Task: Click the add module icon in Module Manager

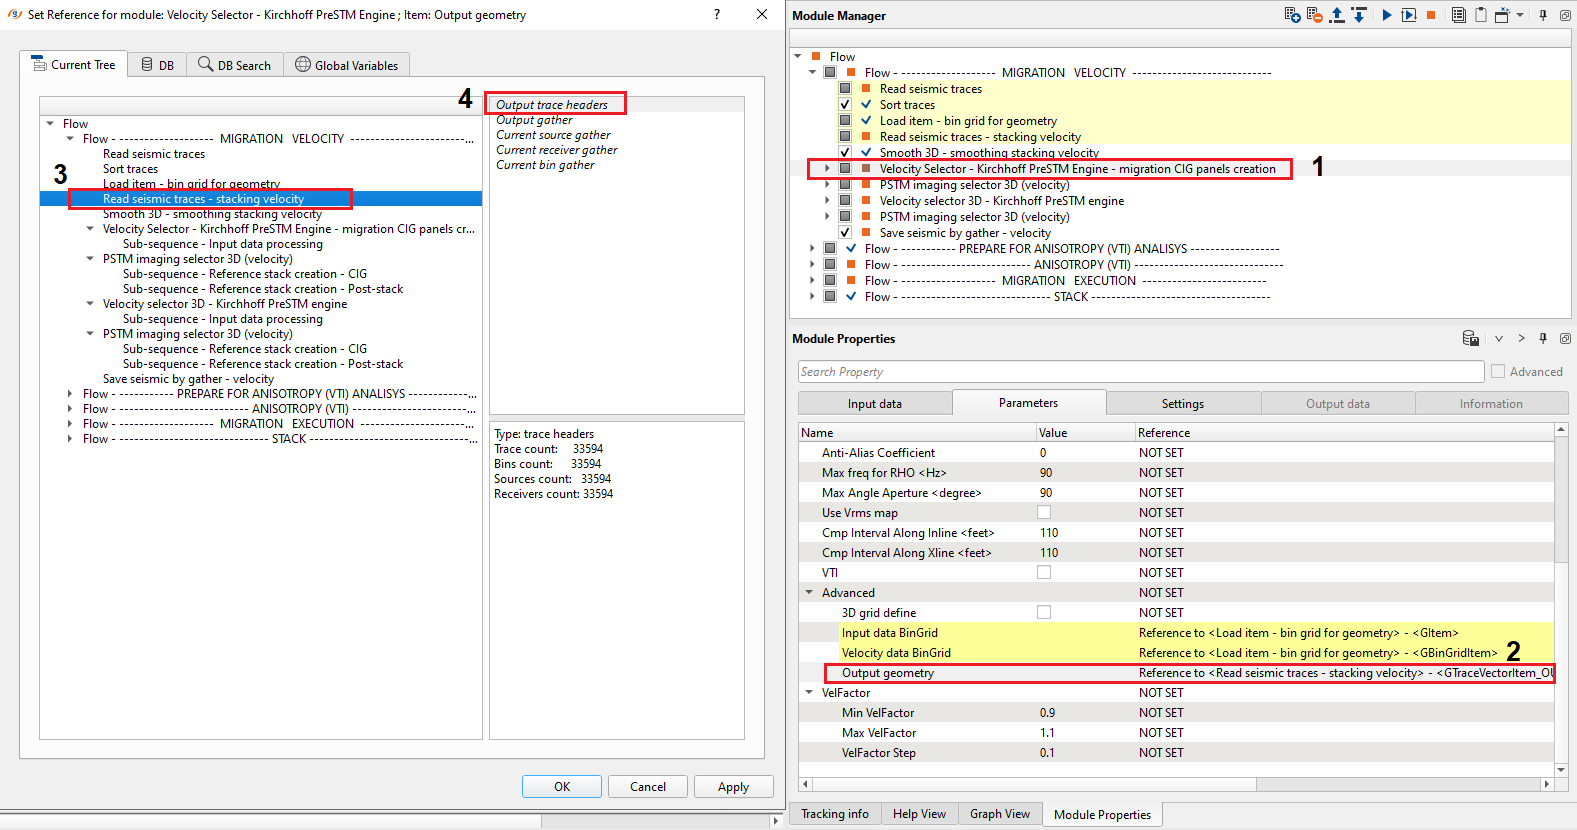Action: [1292, 15]
